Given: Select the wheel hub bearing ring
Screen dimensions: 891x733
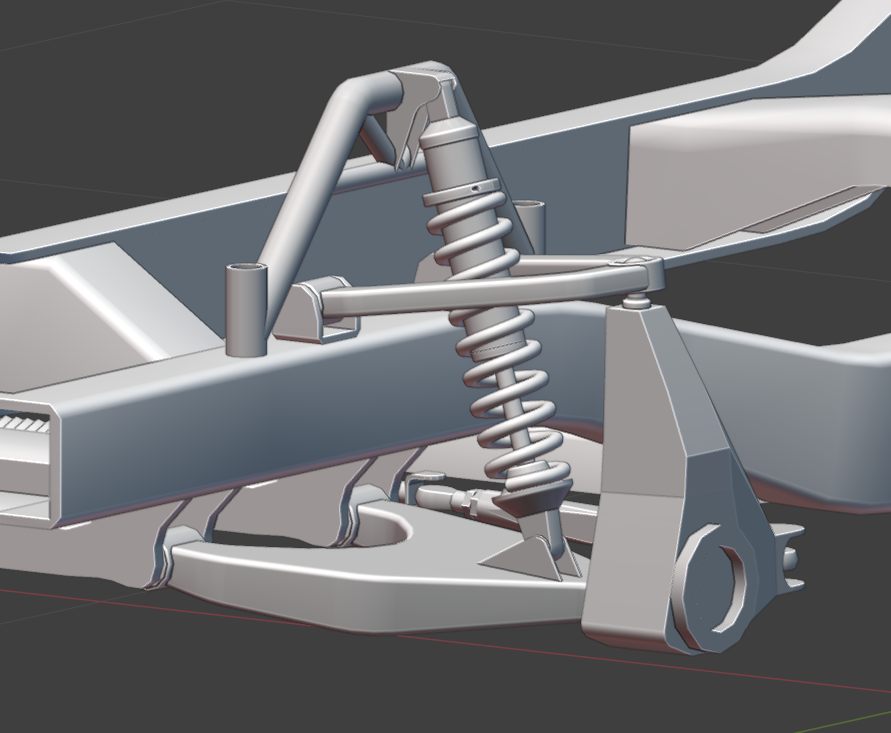Looking at the screenshot, I should click(710, 587).
